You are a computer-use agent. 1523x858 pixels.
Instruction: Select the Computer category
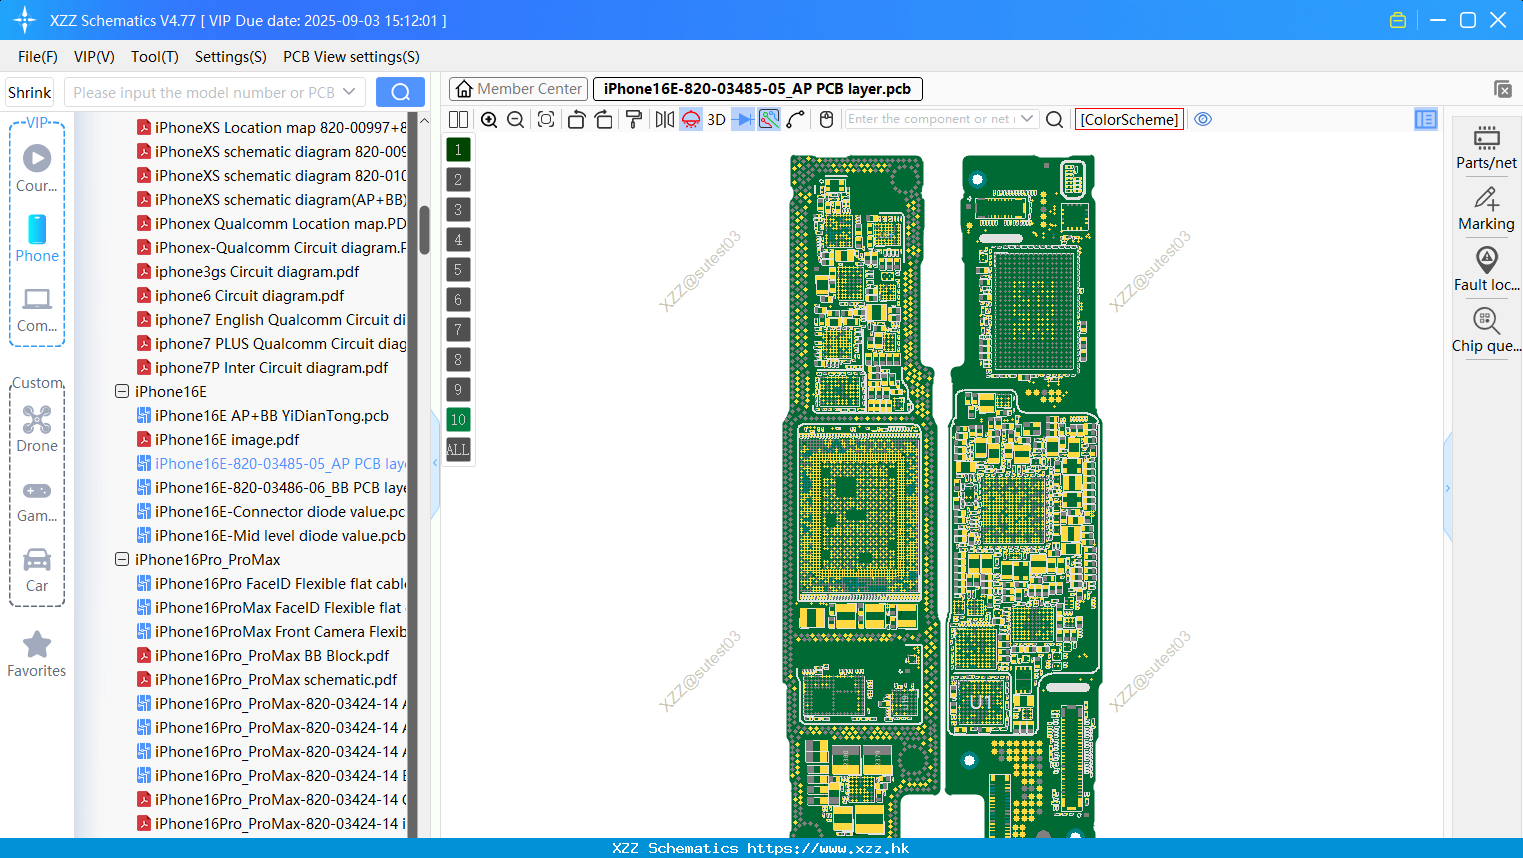(37, 309)
